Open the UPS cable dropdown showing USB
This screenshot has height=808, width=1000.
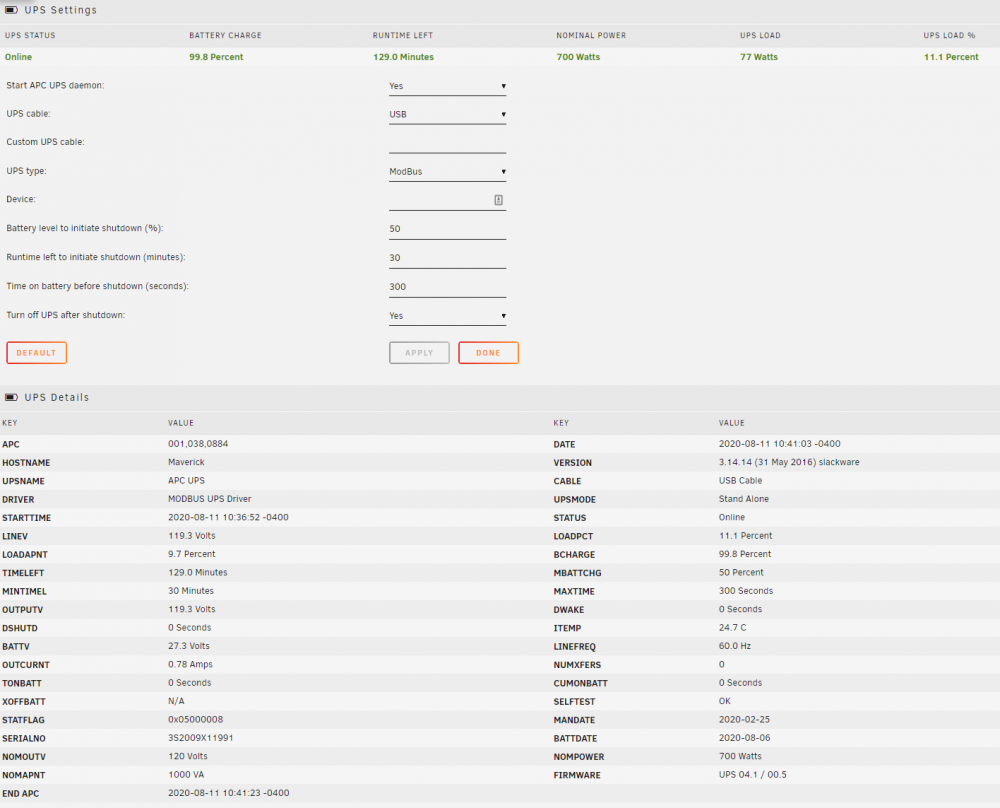[x=447, y=115]
